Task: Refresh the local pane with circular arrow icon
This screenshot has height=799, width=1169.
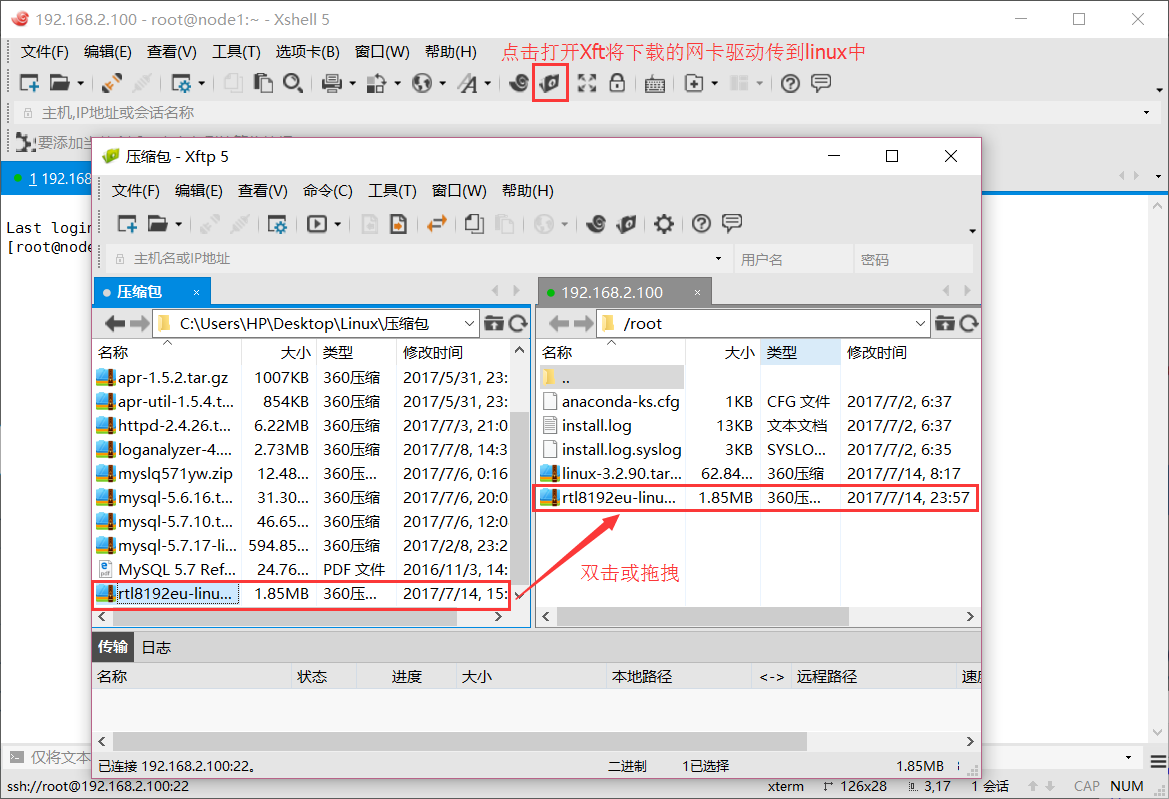Action: (518, 323)
